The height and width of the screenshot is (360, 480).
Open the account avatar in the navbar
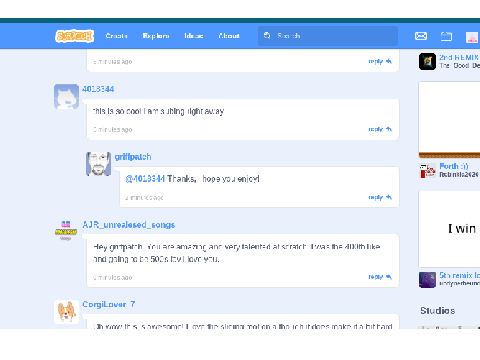472,37
